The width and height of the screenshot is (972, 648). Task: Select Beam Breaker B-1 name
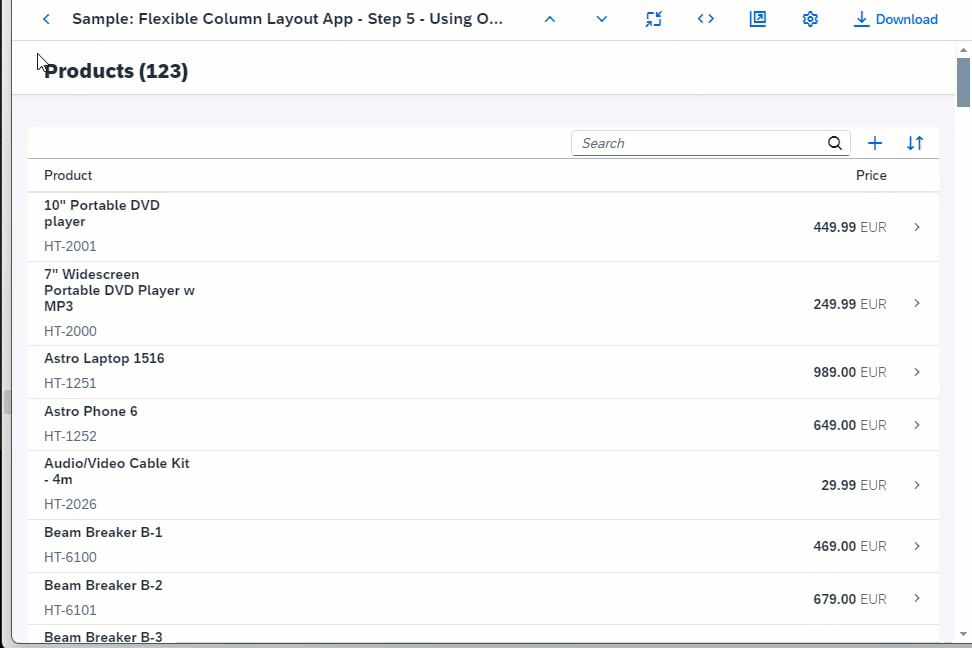(103, 532)
